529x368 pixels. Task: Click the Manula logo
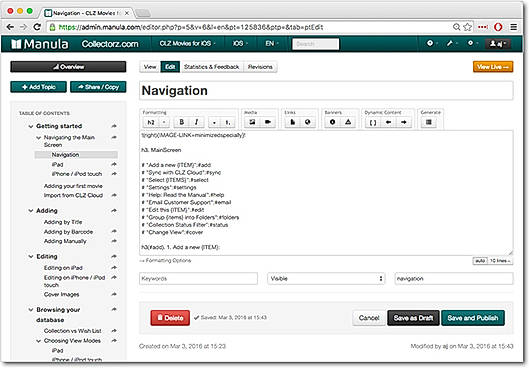click(40, 44)
